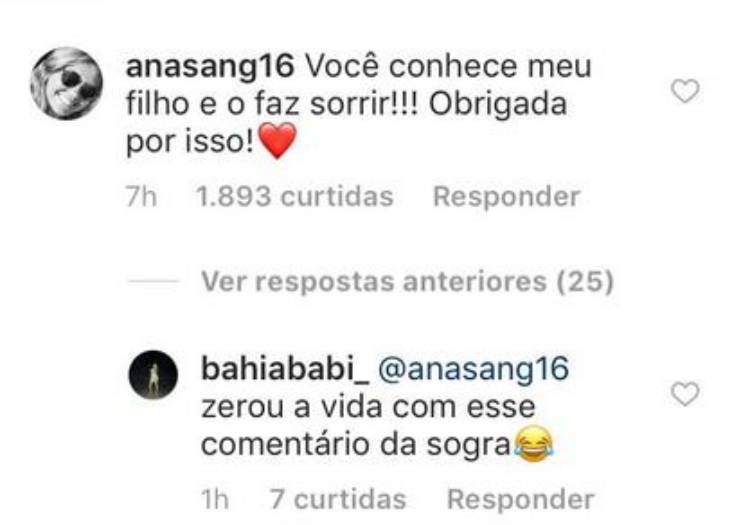Click the 7h timestamp on first comment

click(141, 197)
